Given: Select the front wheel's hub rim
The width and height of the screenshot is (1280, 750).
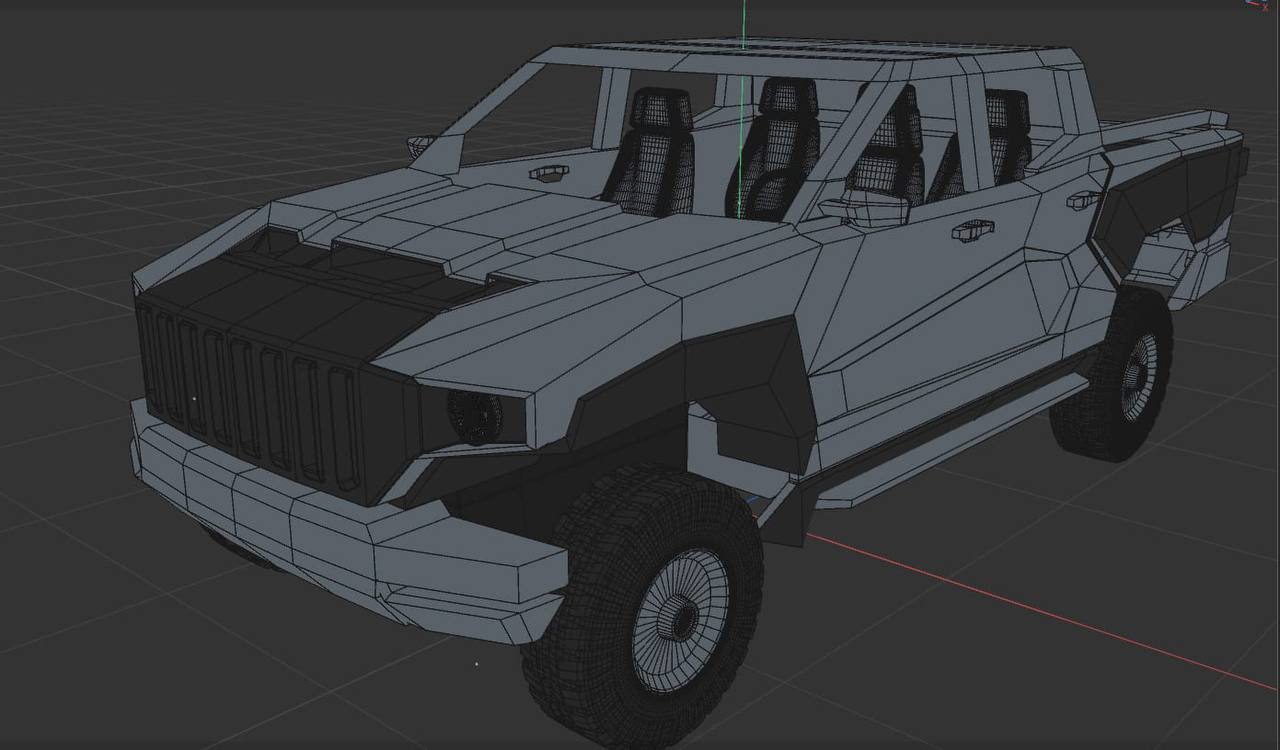Looking at the screenshot, I should (x=680, y=620).
